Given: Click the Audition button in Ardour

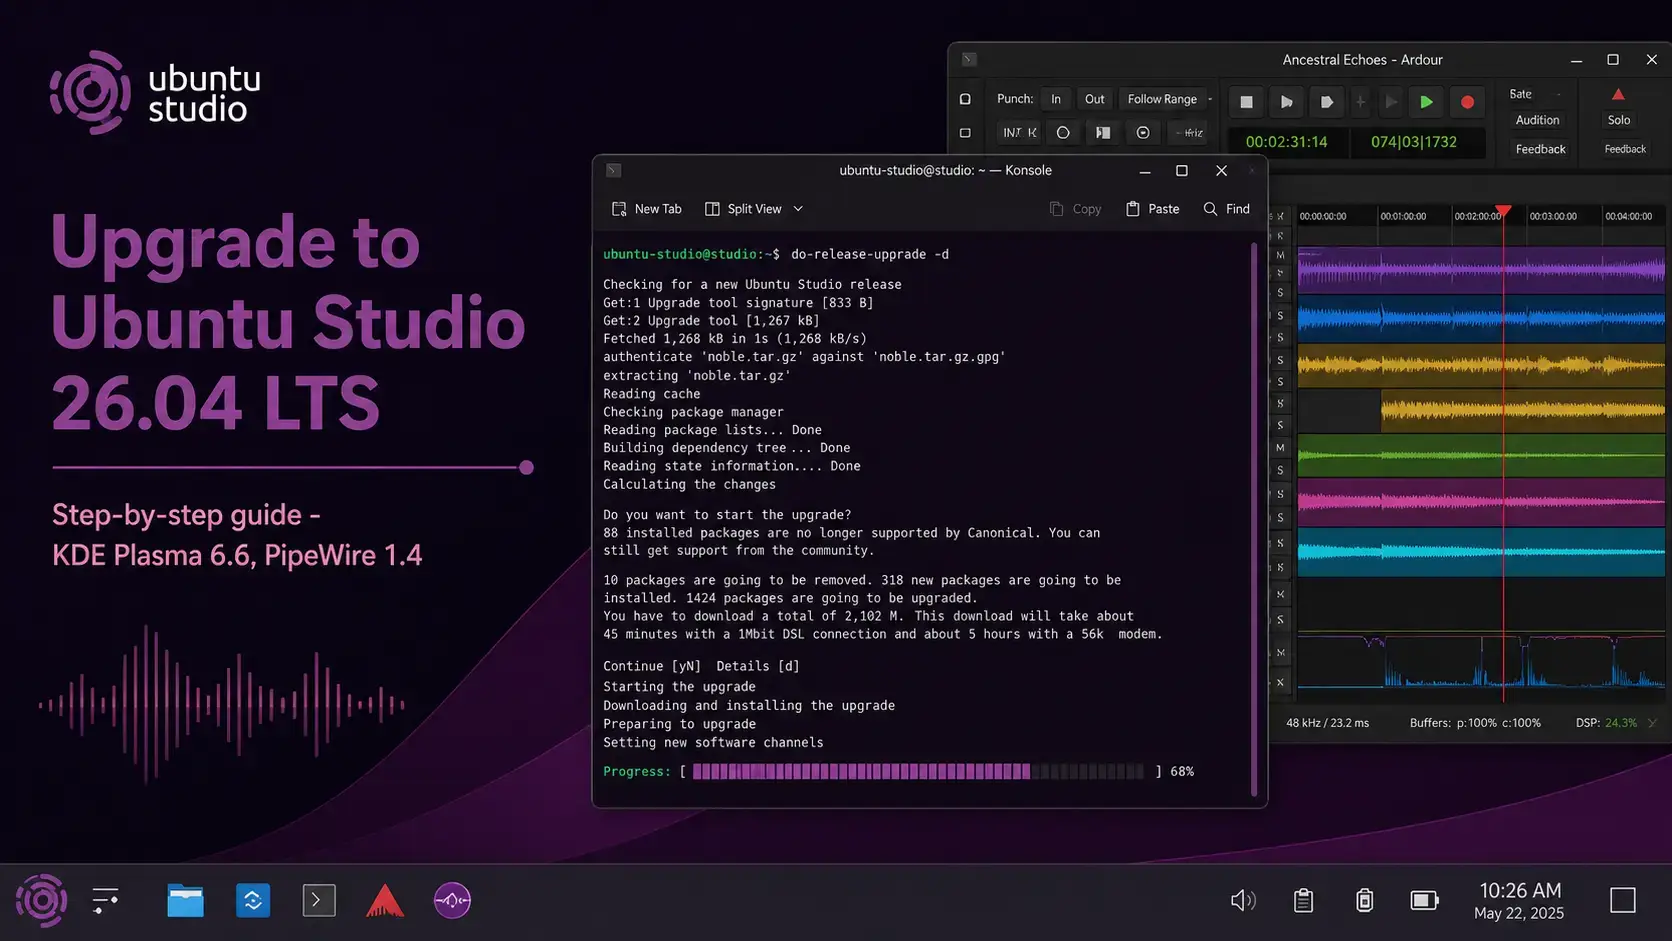Looking at the screenshot, I should coord(1537,120).
